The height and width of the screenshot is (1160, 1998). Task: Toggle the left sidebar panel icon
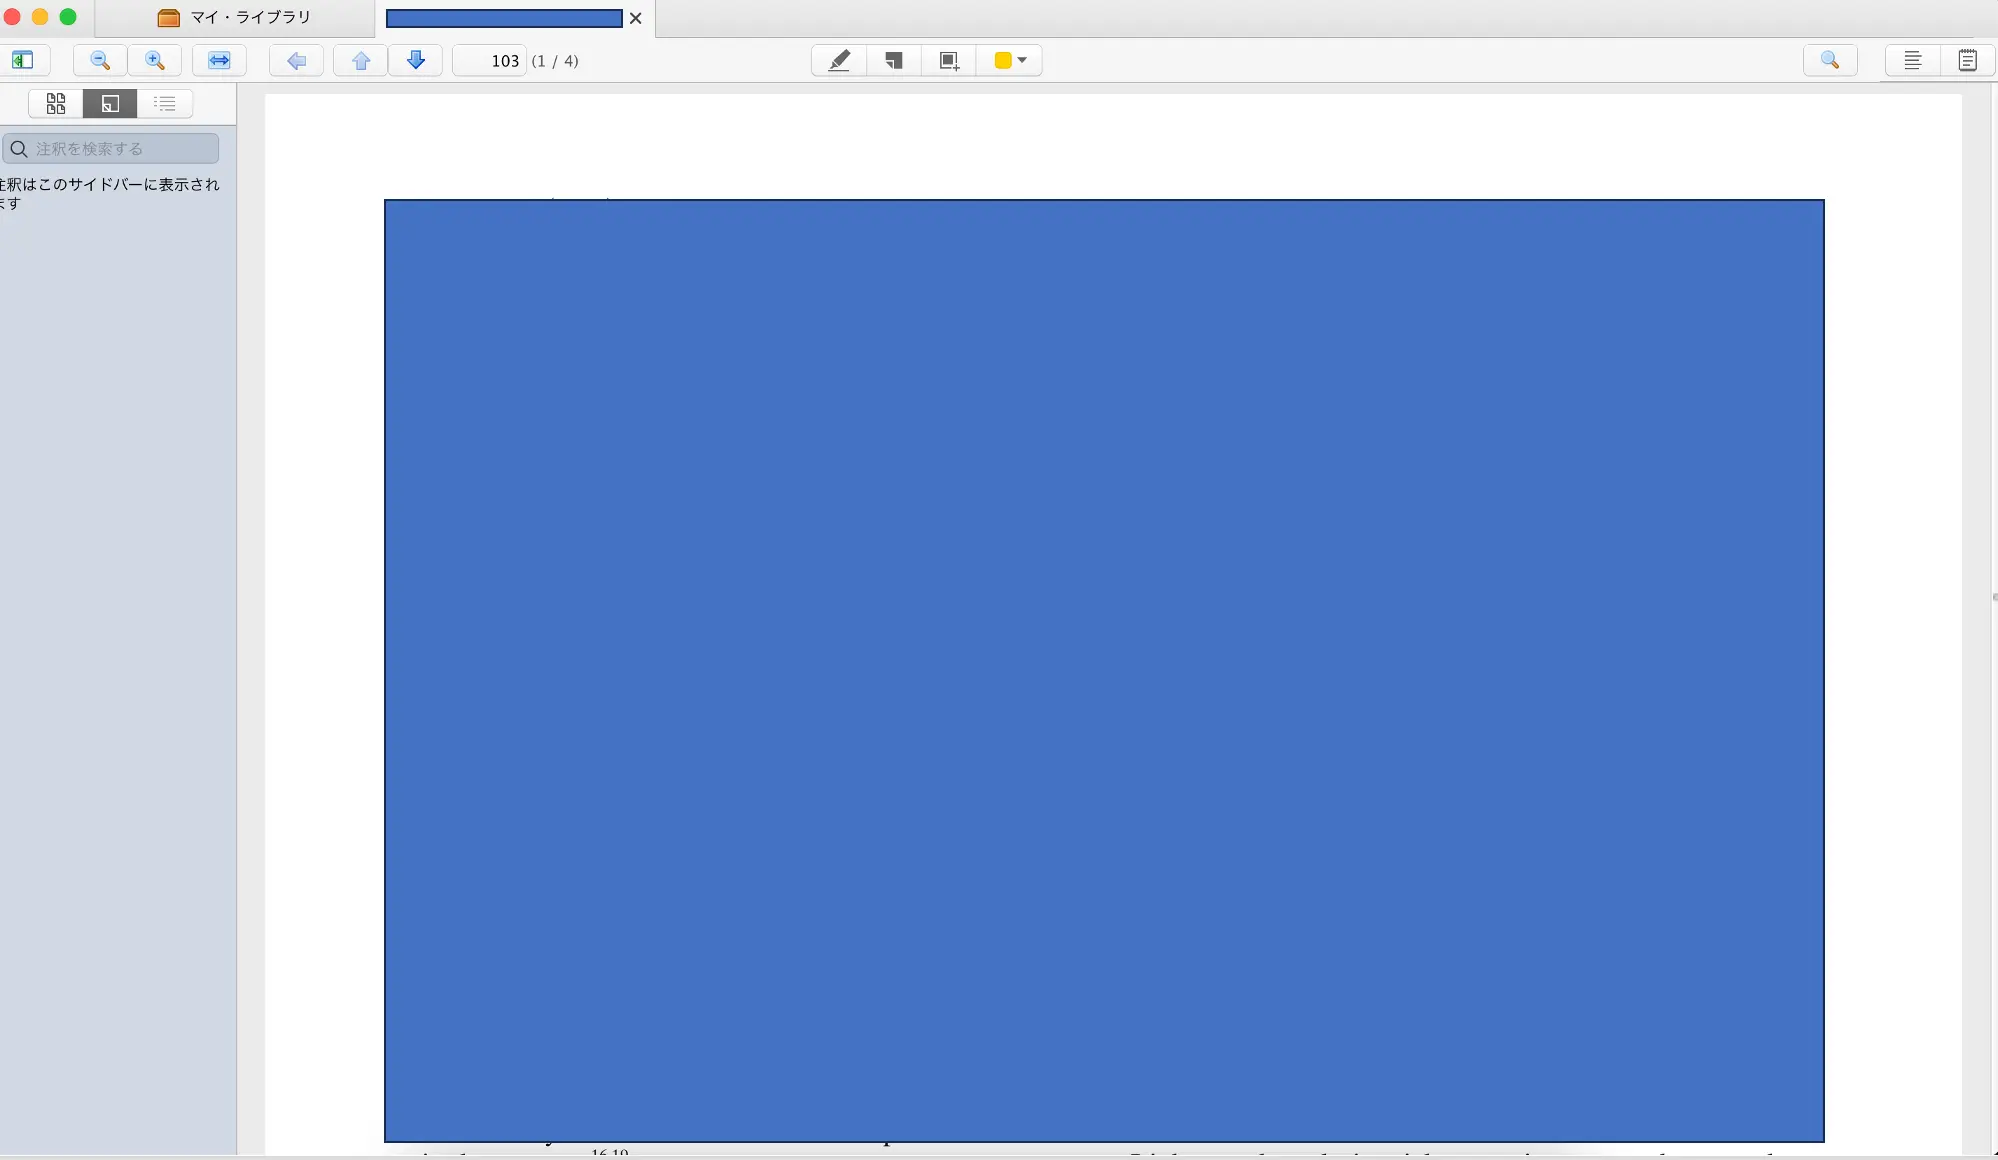coord(22,61)
